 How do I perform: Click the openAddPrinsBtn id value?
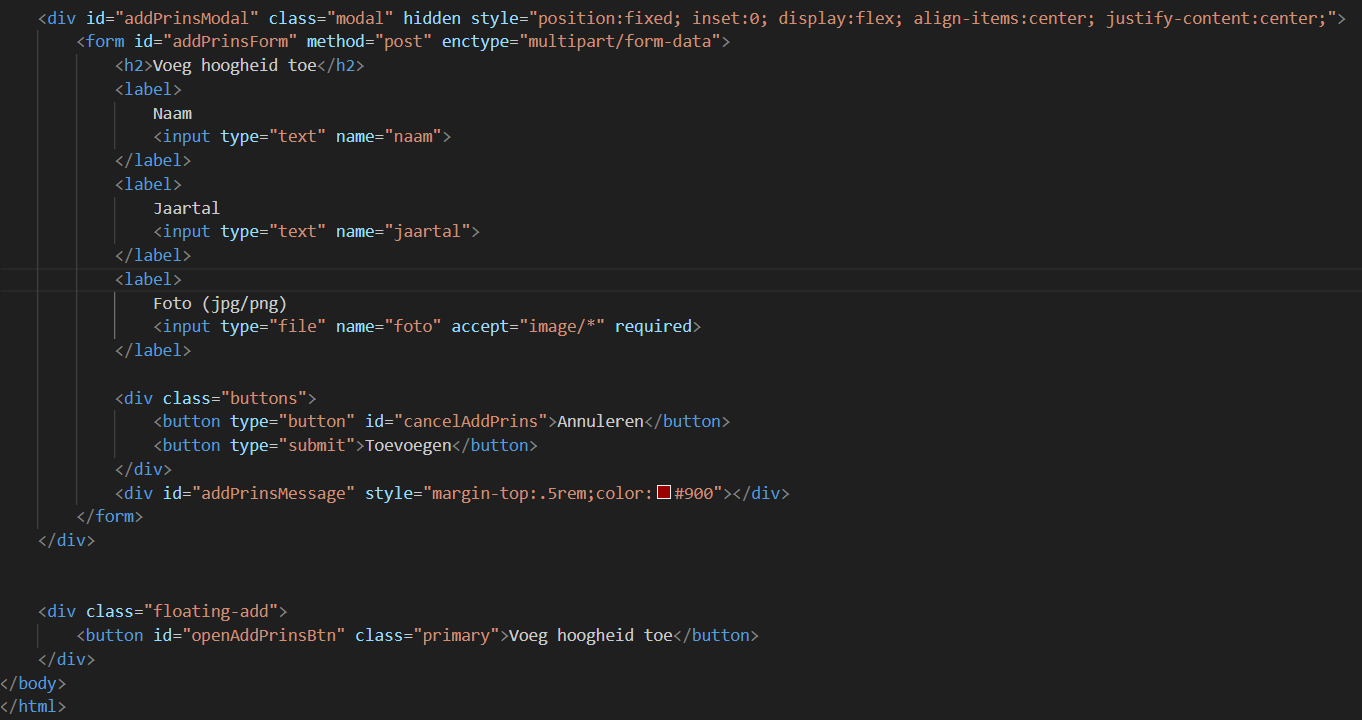point(263,635)
